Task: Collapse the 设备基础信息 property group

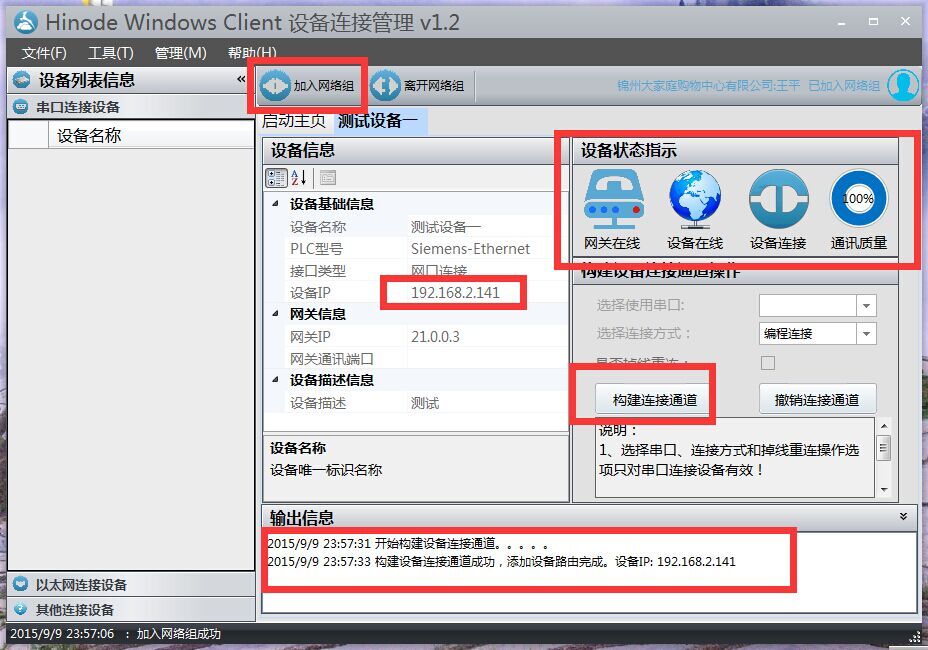Action: [276, 204]
